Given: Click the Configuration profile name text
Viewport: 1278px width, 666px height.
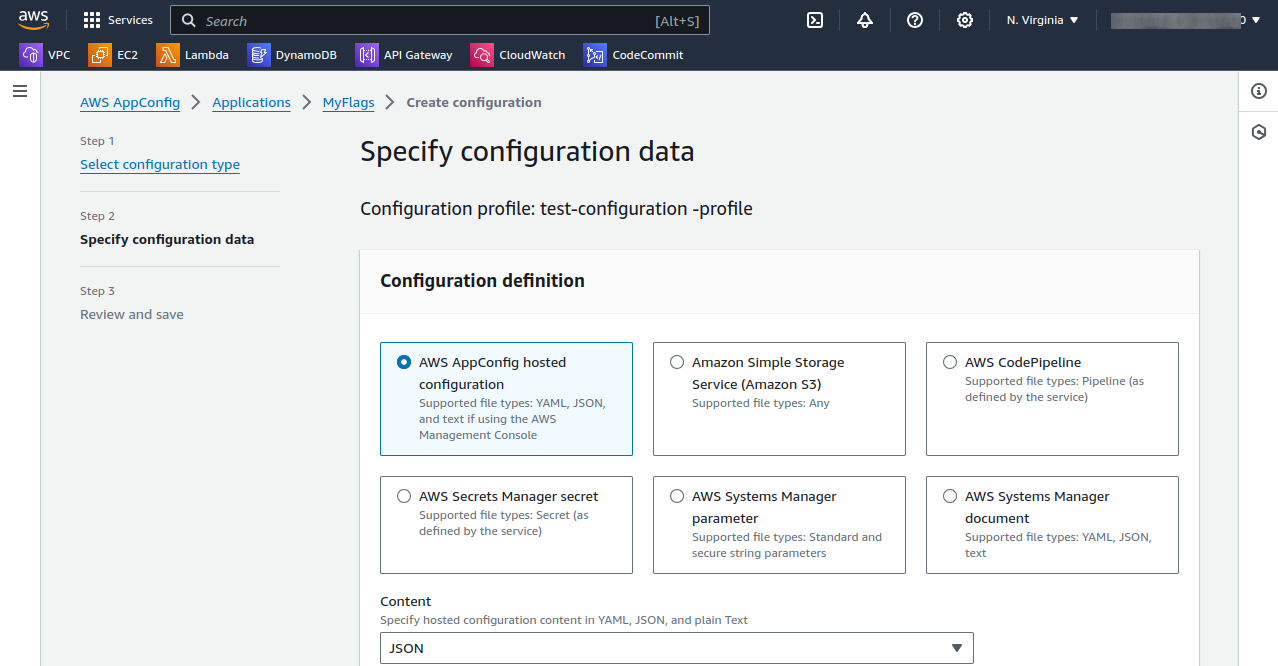Looking at the screenshot, I should click(x=556, y=209).
